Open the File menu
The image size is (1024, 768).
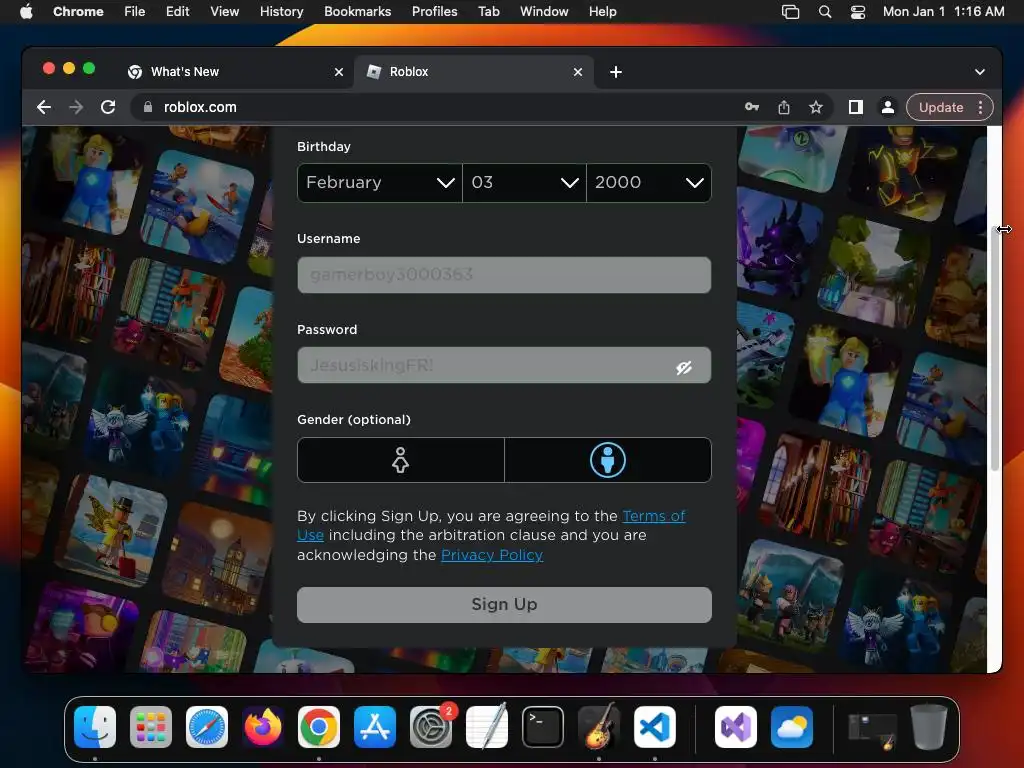click(x=135, y=12)
